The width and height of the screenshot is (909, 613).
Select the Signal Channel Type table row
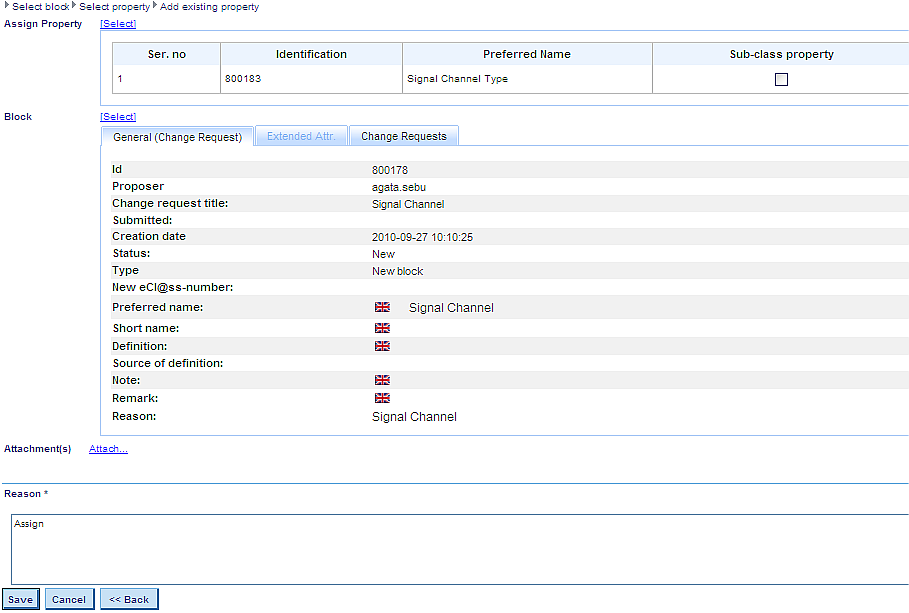[457, 79]
